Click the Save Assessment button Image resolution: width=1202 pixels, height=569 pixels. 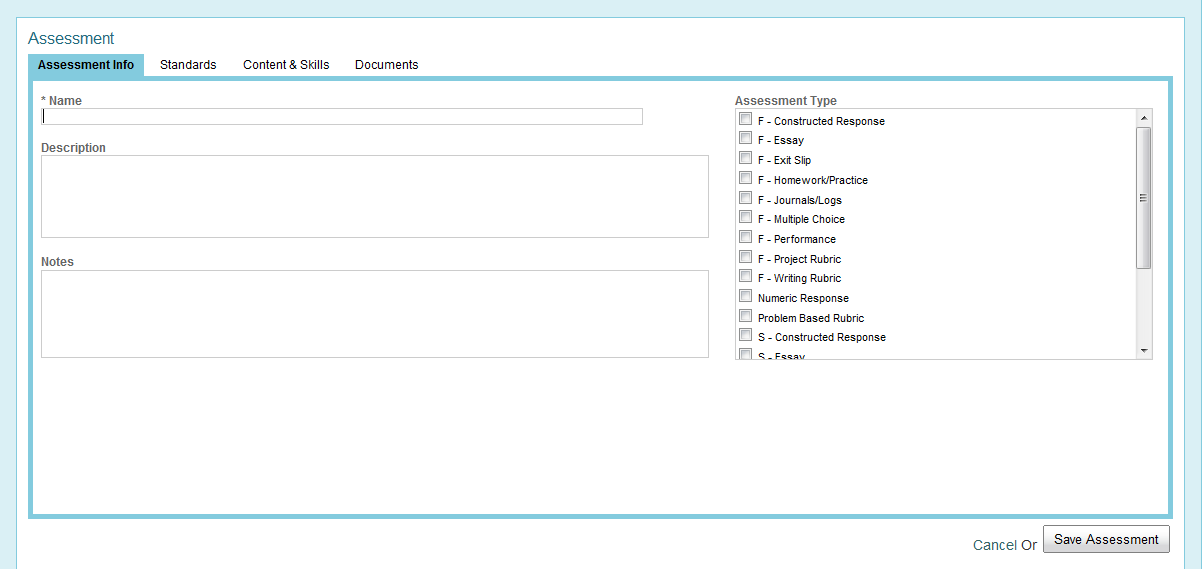pos(1106,539)
